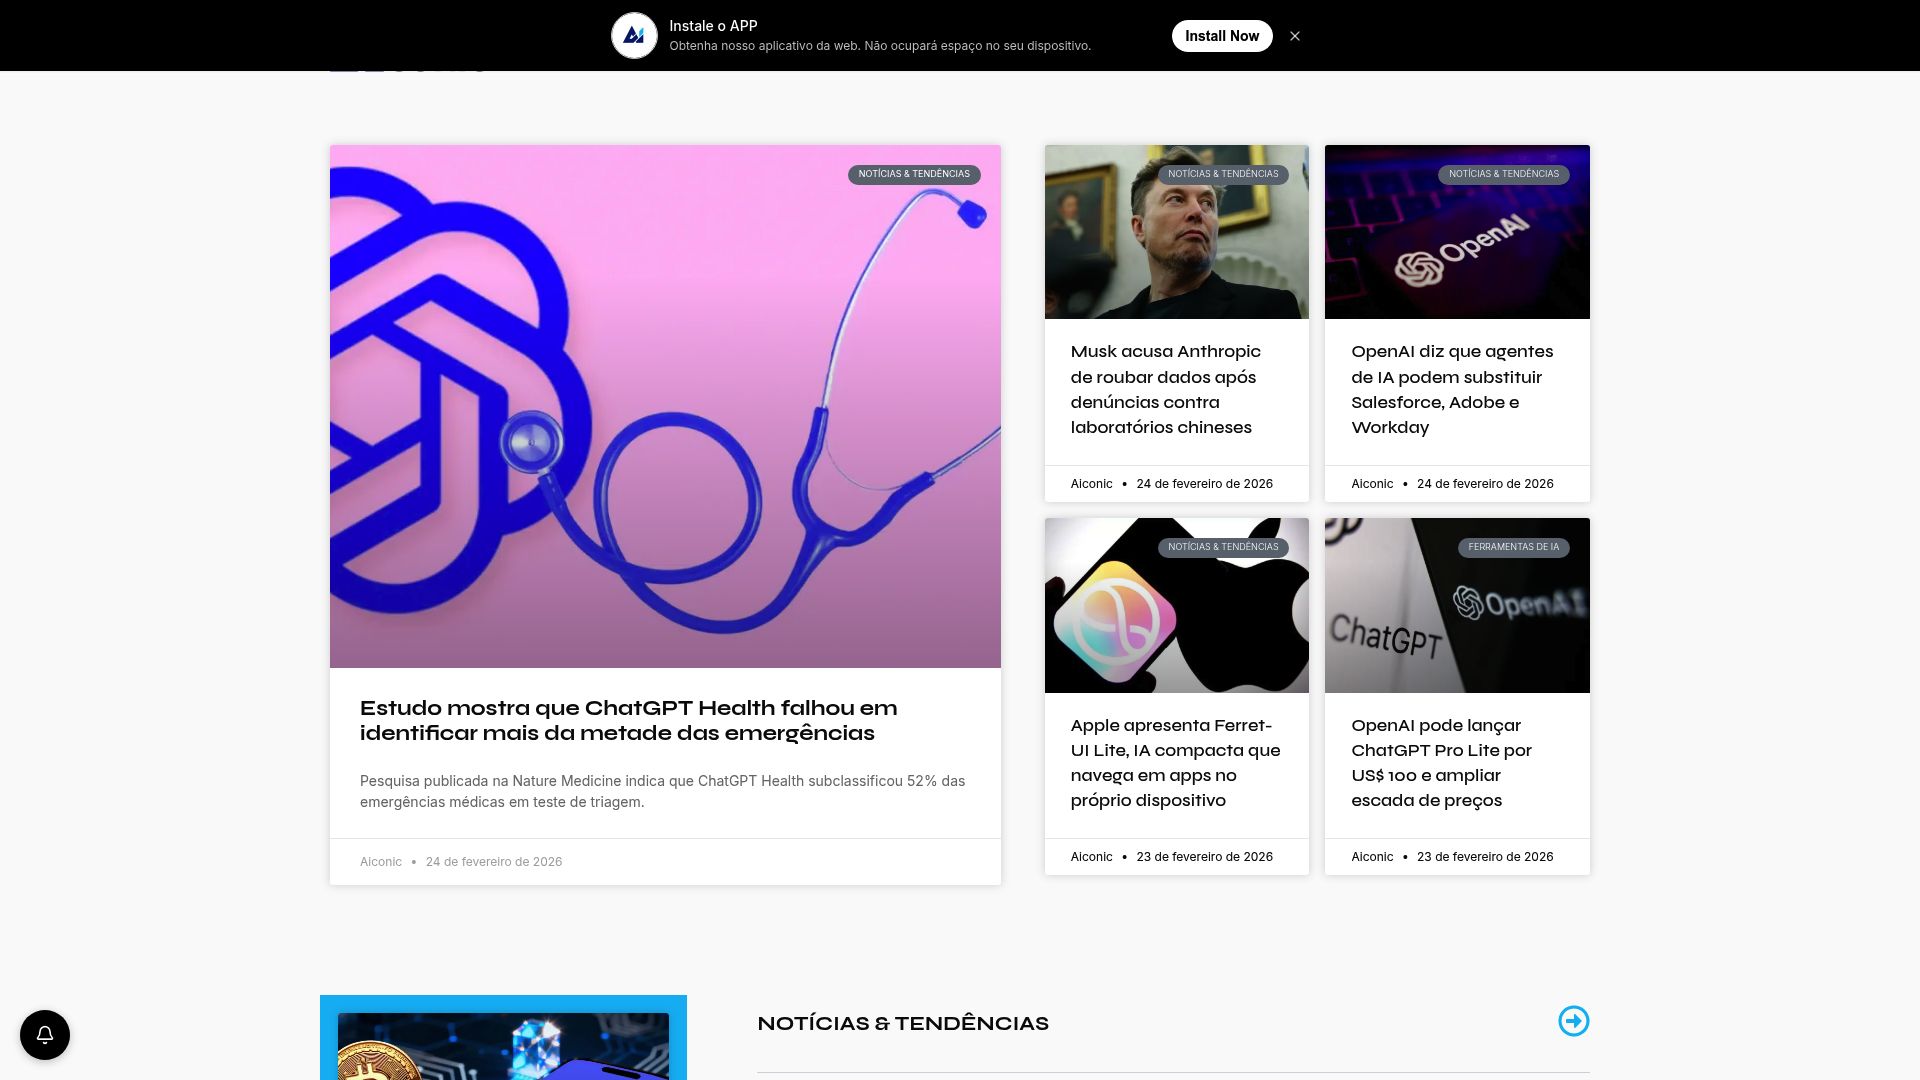Open the notification bell icon

(x=45, y=1035)
